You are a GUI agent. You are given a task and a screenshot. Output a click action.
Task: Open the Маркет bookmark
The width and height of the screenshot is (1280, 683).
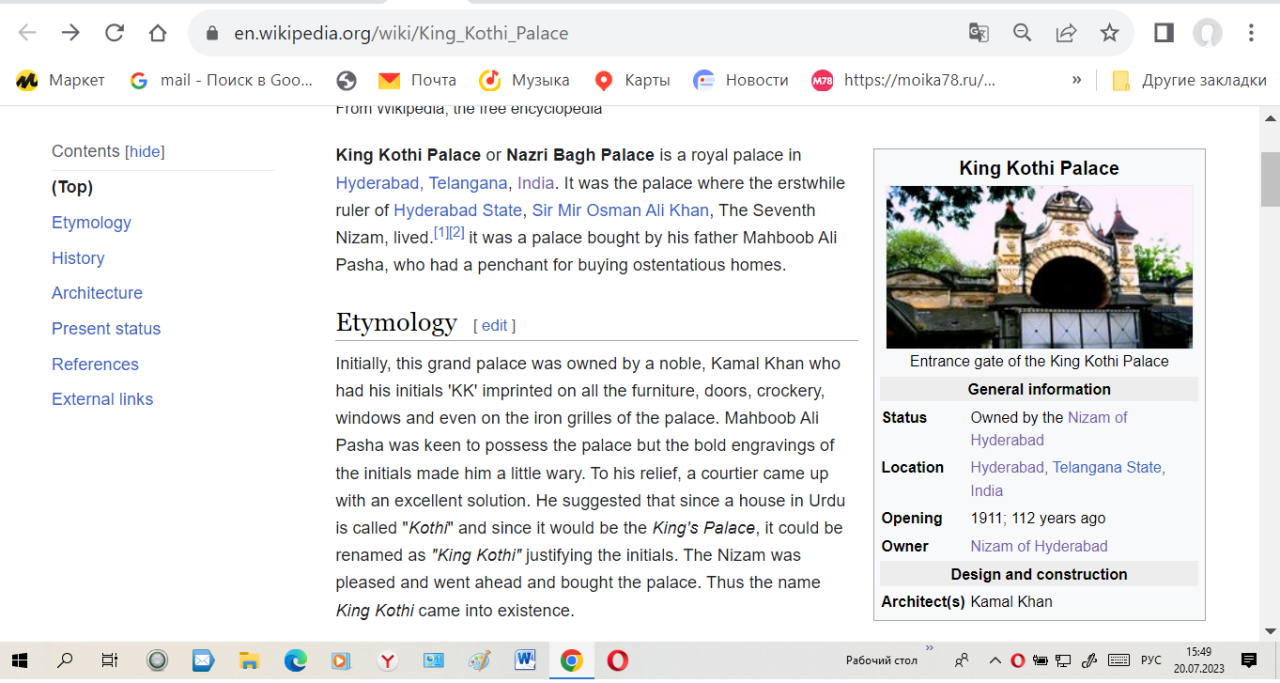point(61,80)
